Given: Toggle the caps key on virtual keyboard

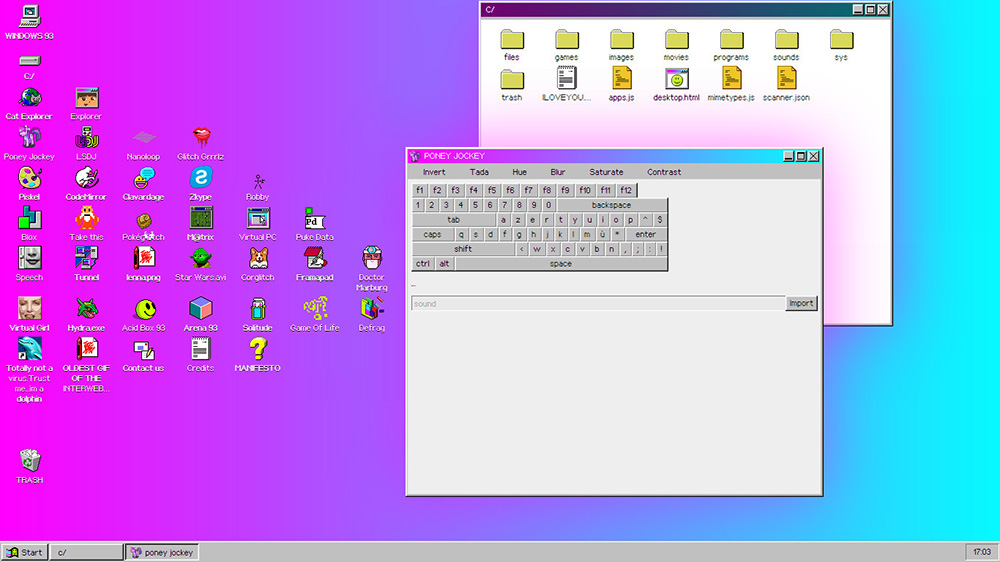Looking at the screenshot, I should click(x=432, y=234).
